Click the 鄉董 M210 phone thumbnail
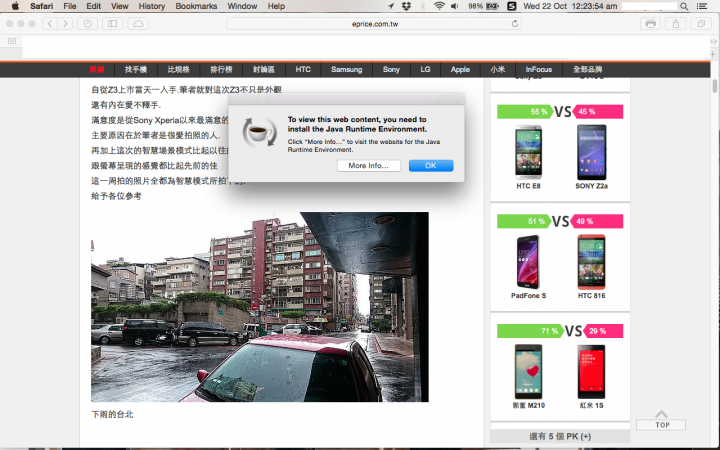This screenshot has width=720, height=450. [x=528, y=371]
